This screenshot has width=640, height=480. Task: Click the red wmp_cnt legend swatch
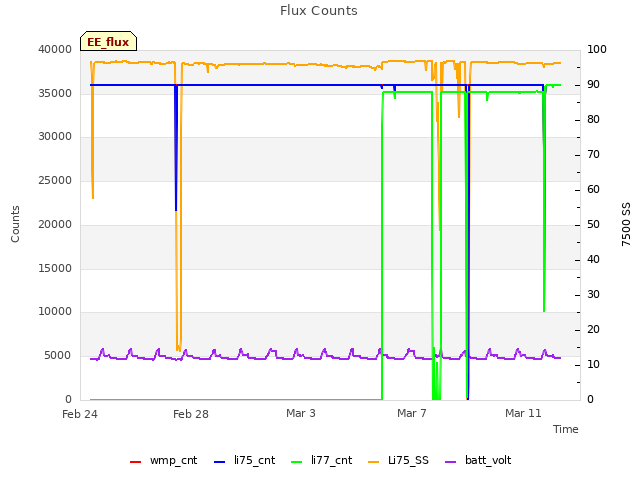[136, 462]
